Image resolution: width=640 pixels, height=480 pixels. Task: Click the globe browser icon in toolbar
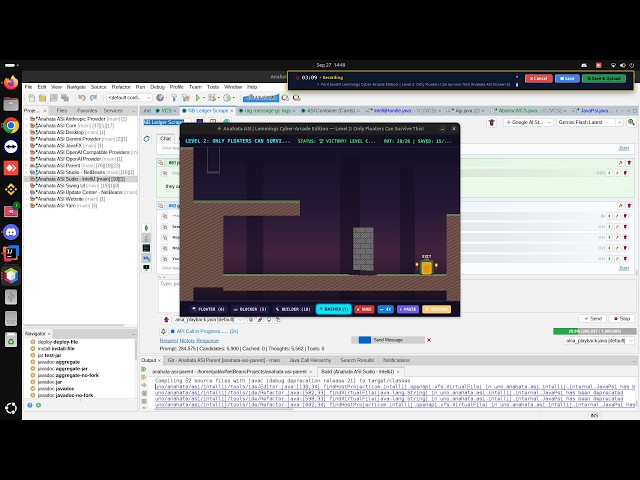[x=160, y=98]
